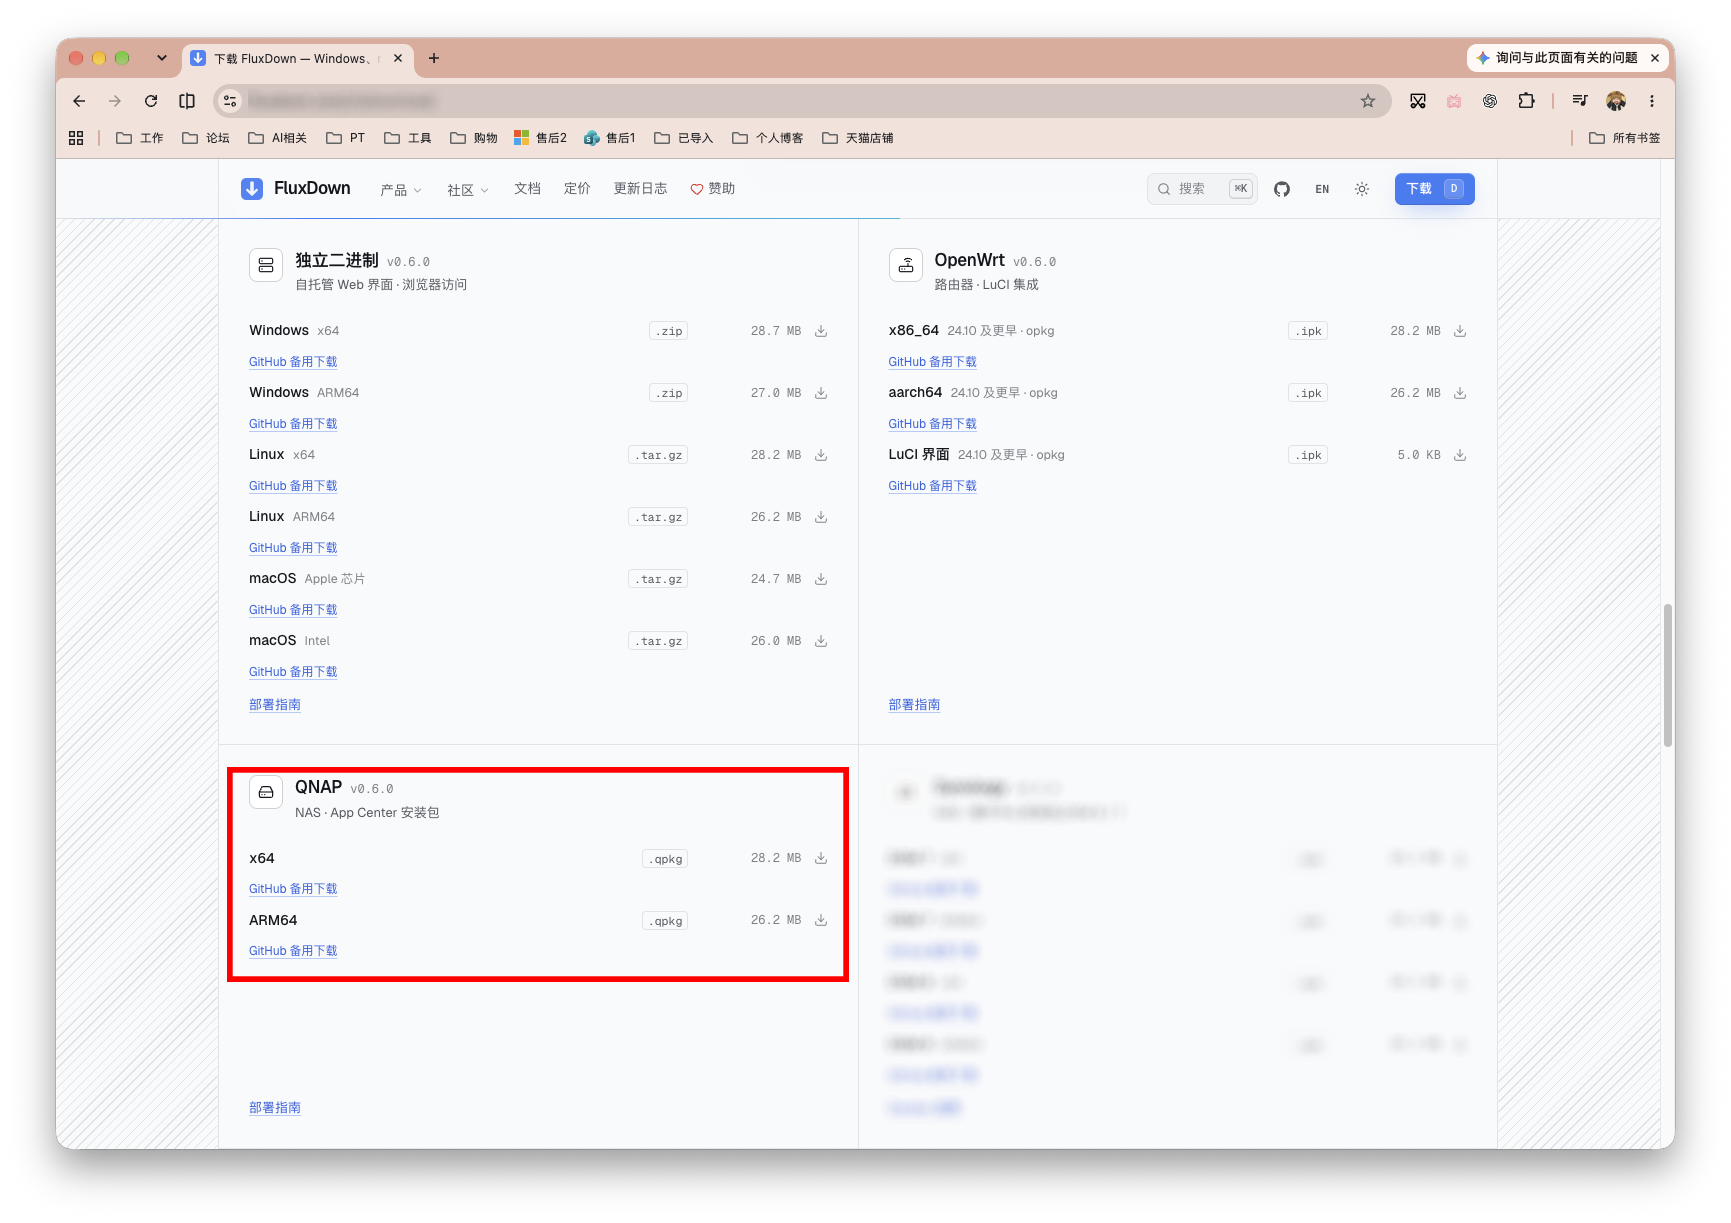
Task: Click 询问与此页面有关的问题 Gemini button
Action: [x=1557, y=58]
